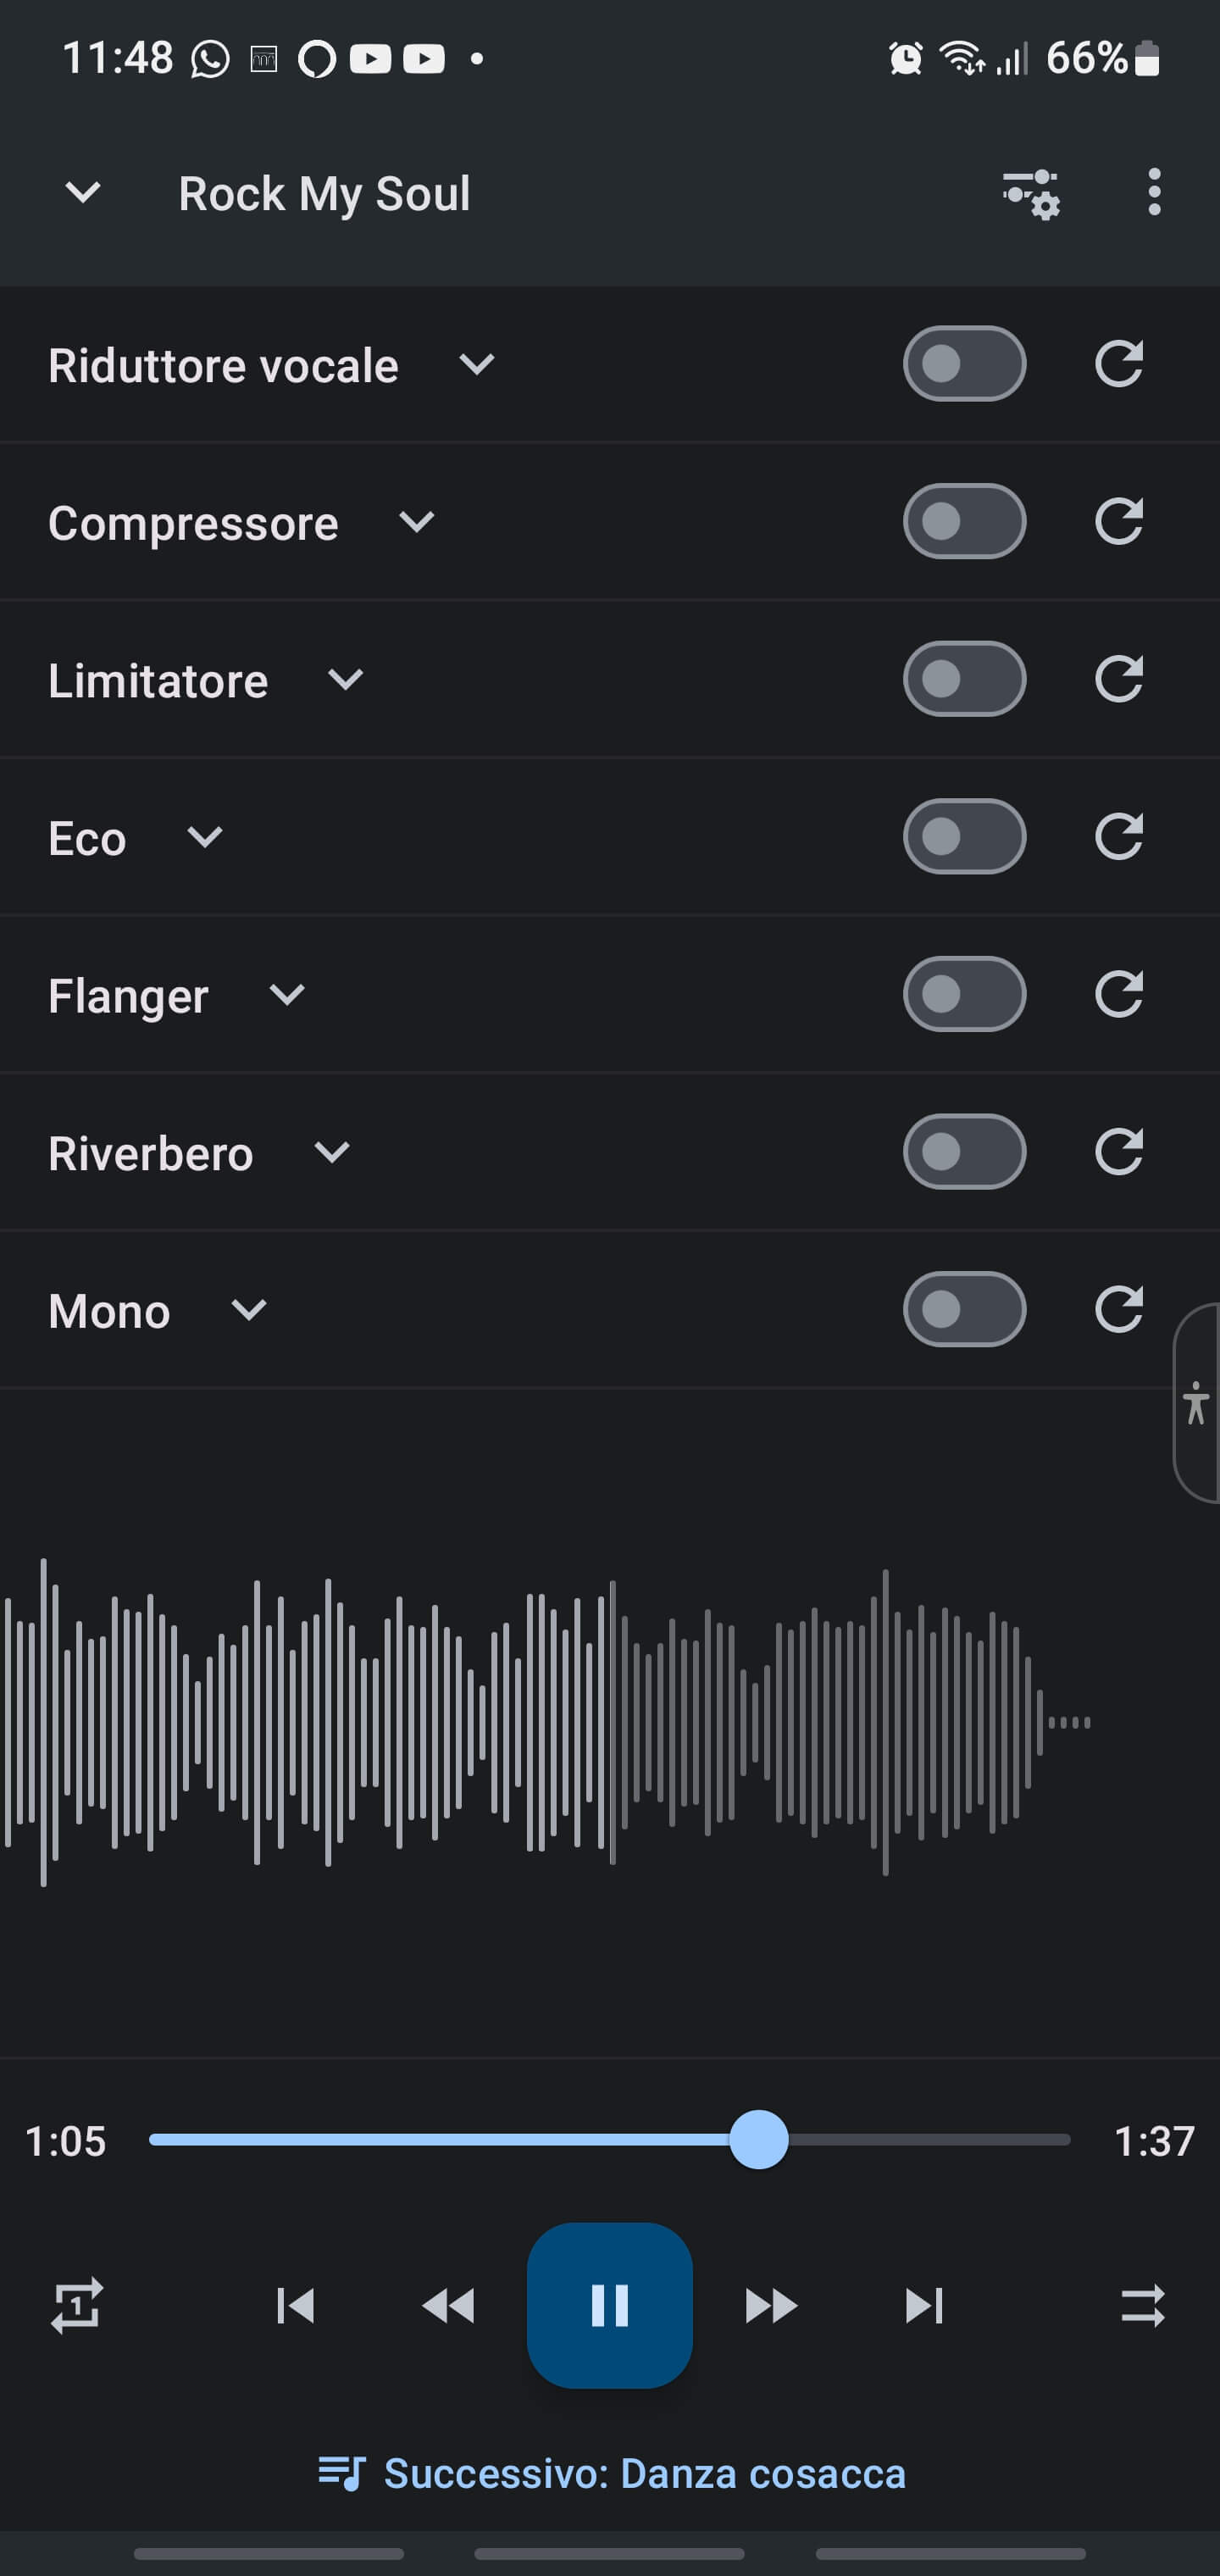Fast forward the current song

pos(771,2306)
